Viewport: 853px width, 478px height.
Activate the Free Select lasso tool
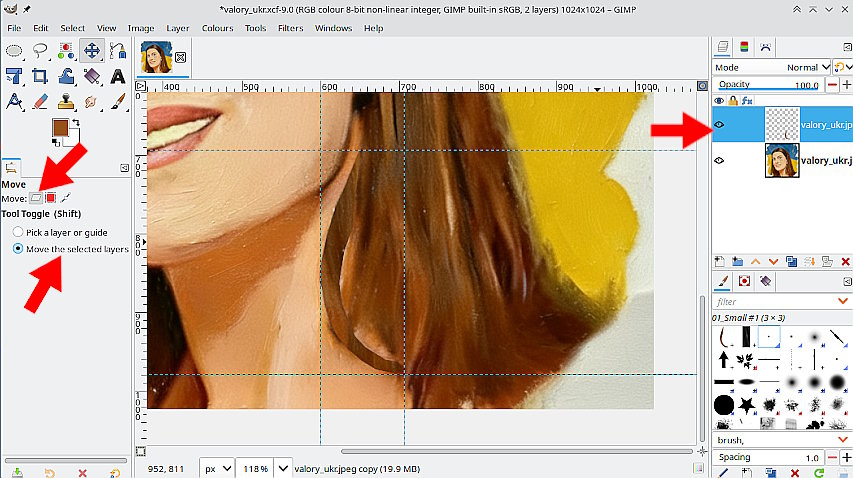(x=40, y=50)
